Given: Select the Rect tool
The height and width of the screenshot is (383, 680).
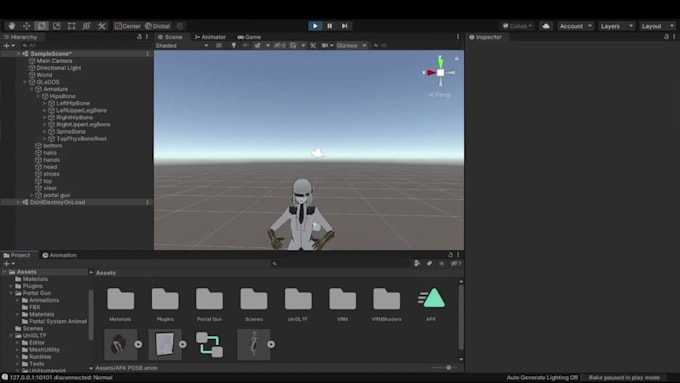Looking at the screenshot, I should coord(72,26).
